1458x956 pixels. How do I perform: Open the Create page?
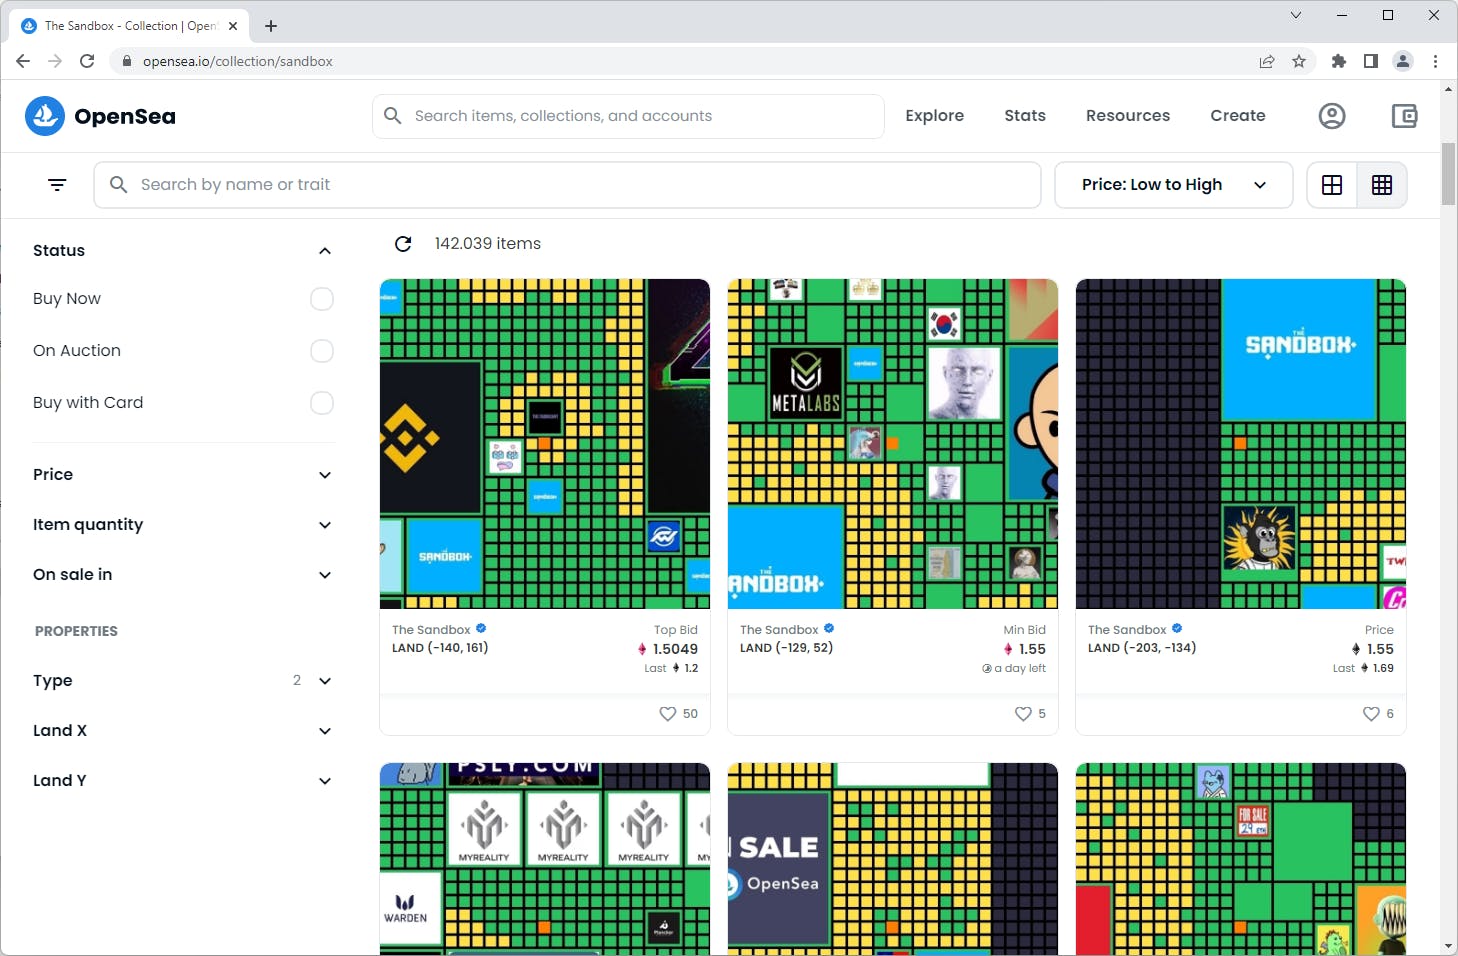1238,116
